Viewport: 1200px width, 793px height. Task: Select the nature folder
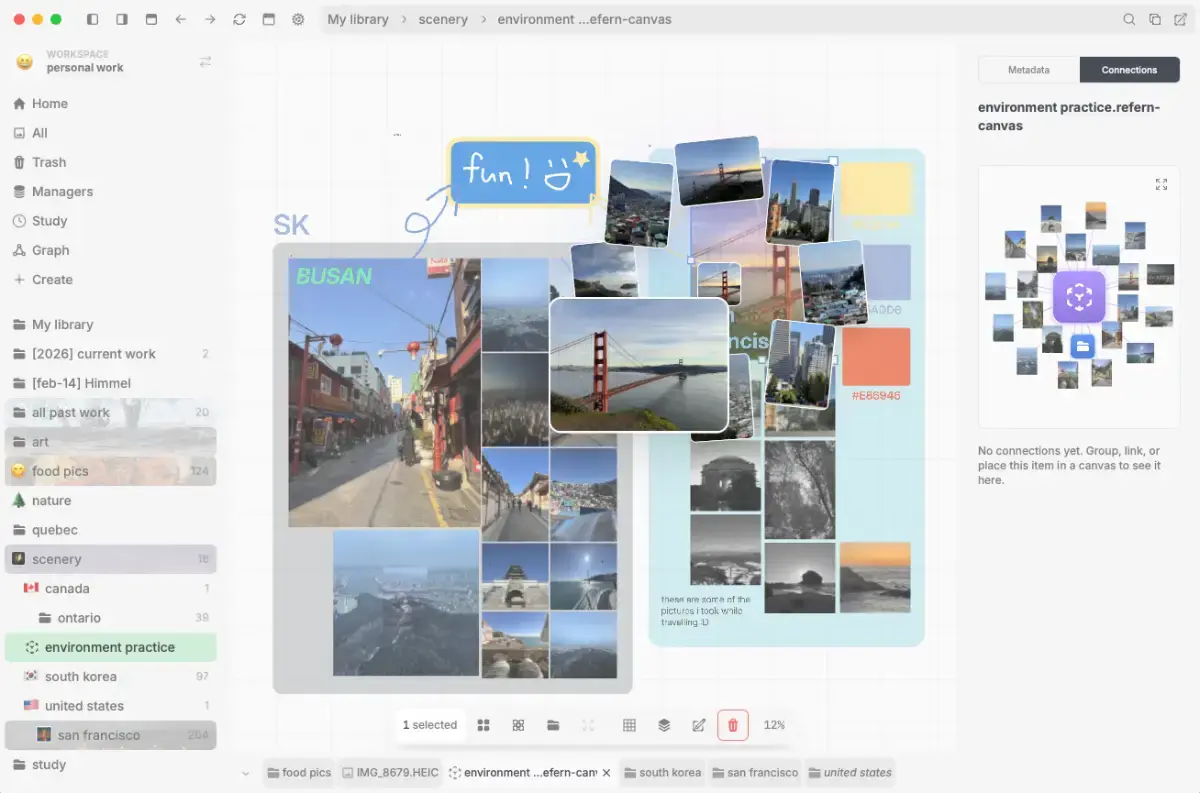[110, 500]
